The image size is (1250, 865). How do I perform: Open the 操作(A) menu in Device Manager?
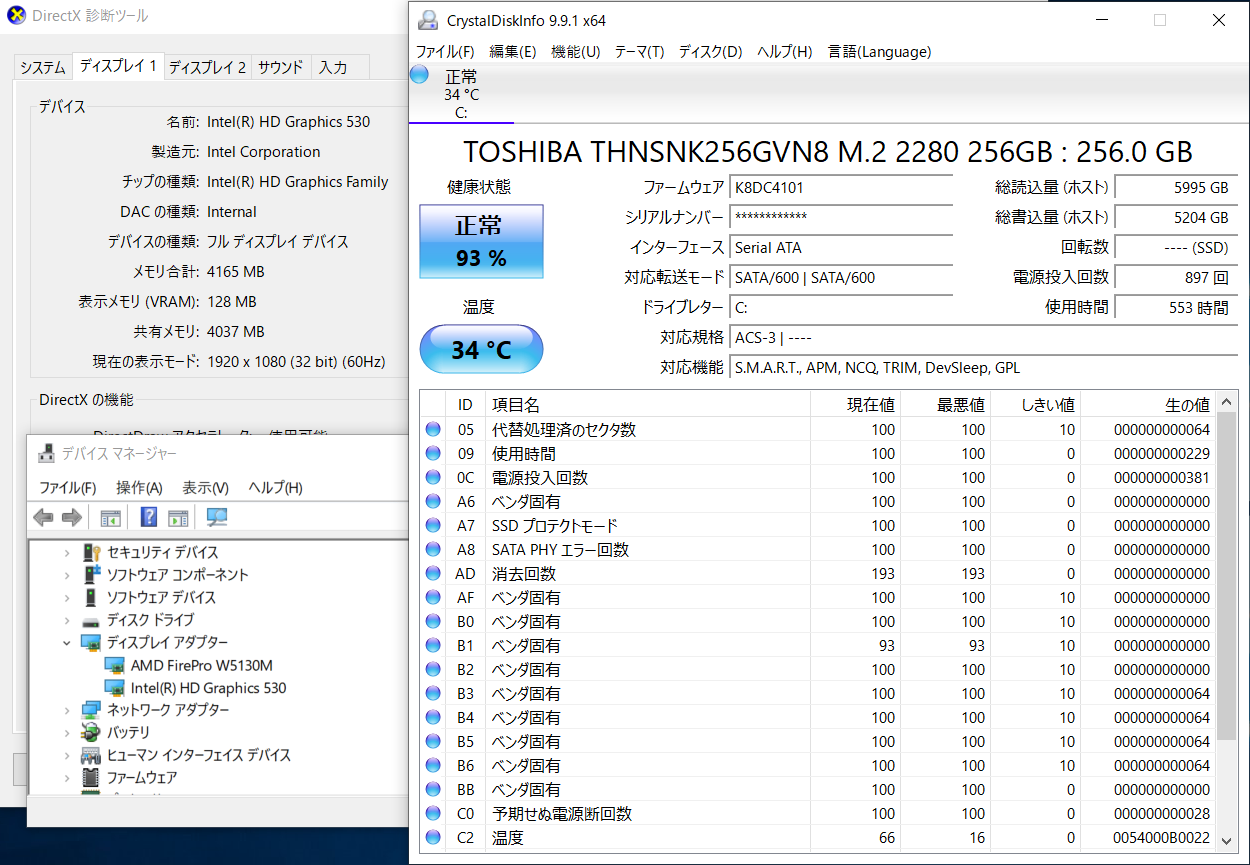click(139, 488)
